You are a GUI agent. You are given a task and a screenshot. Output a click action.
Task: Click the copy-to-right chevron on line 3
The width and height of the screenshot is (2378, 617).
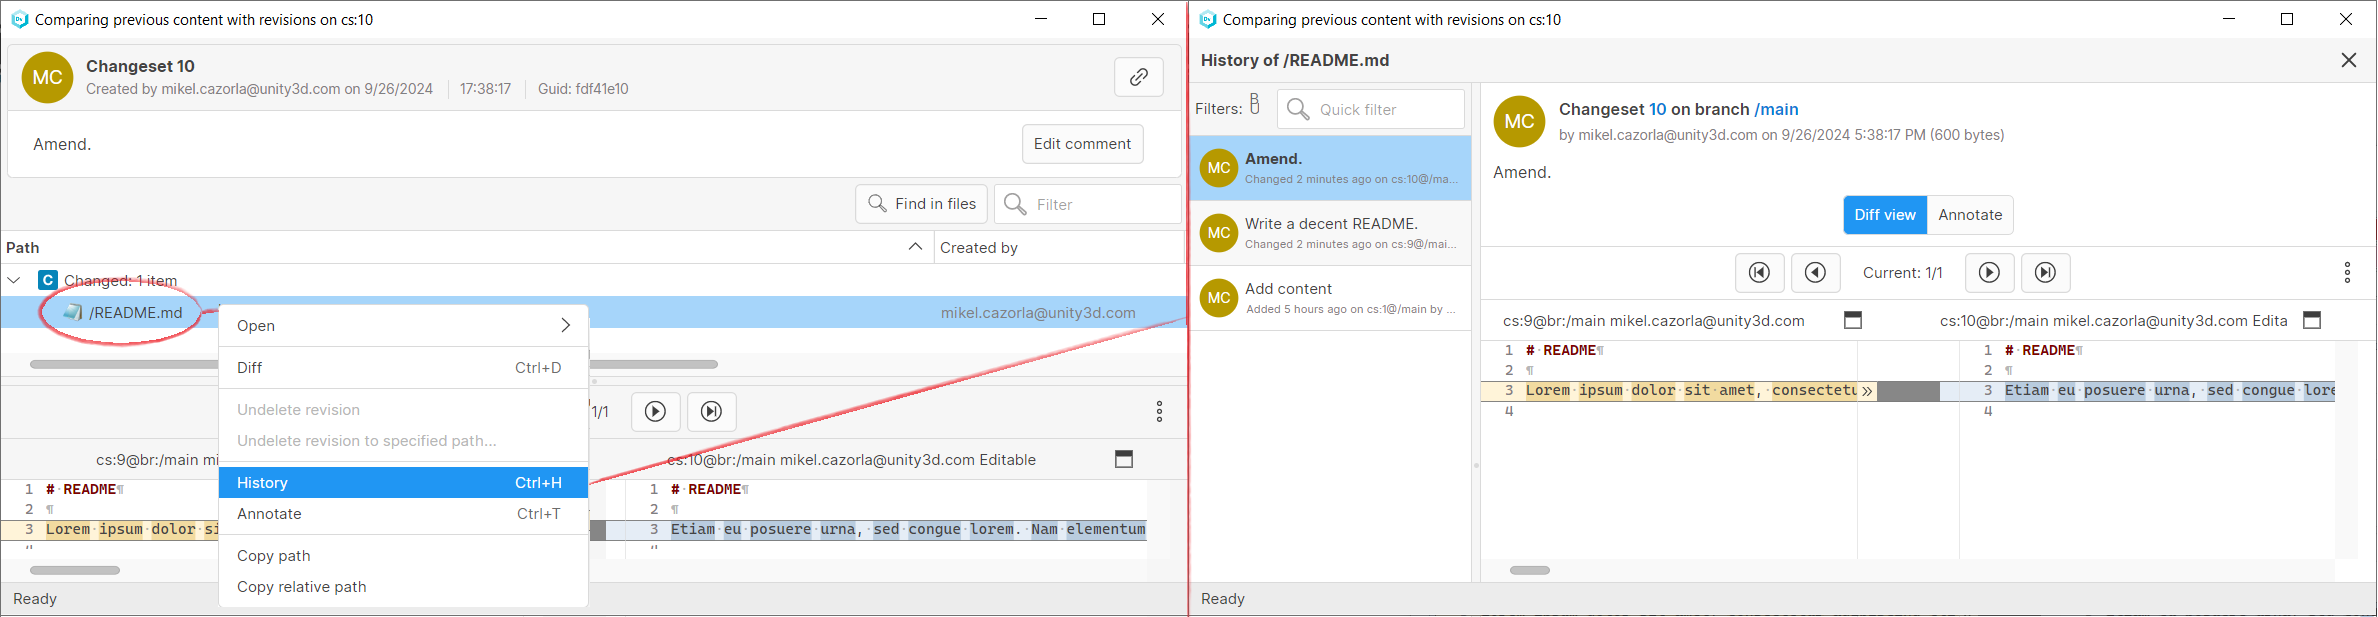1866,391
